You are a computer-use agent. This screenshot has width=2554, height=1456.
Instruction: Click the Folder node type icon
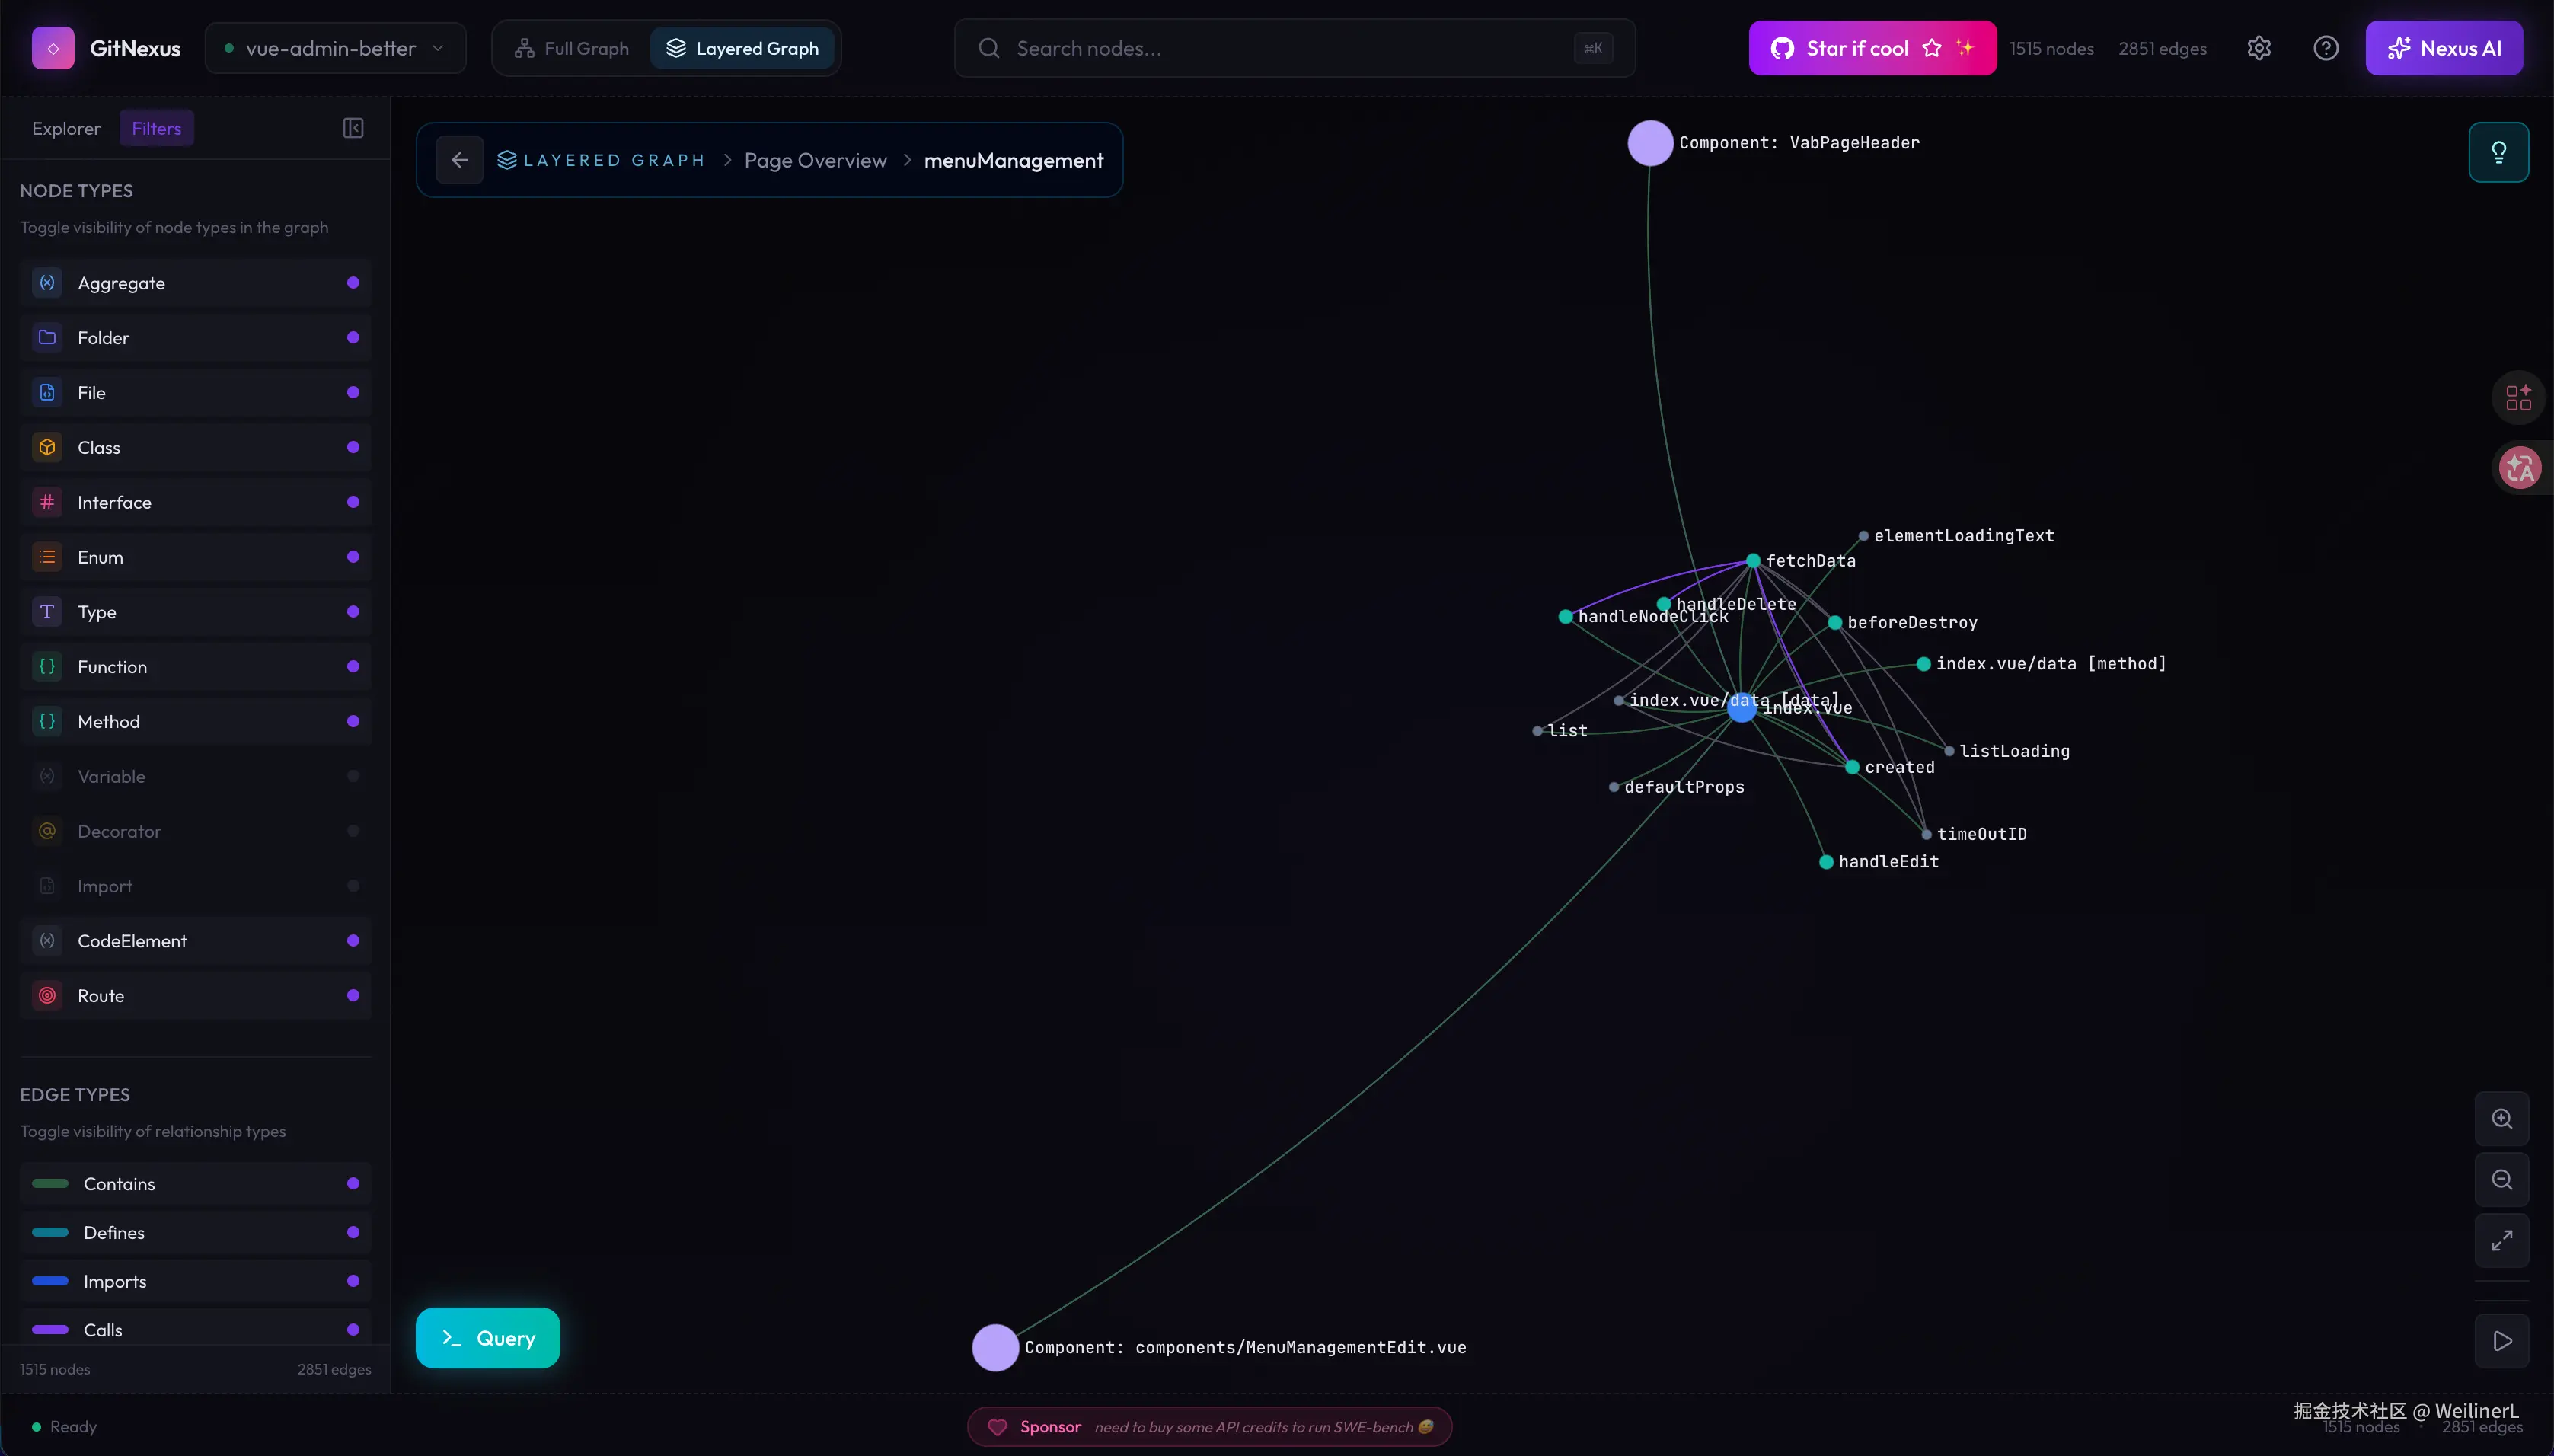tap(47, 338)
